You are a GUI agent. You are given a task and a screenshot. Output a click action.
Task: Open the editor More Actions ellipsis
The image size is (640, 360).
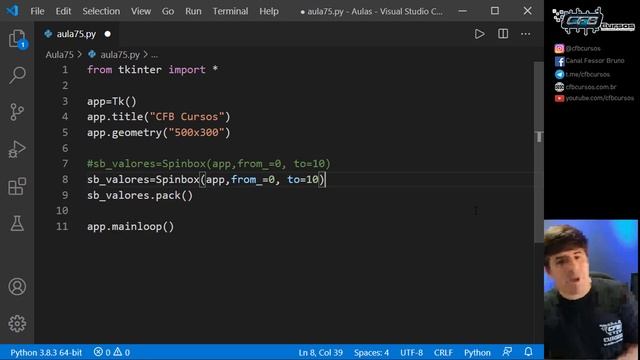point(526,34)
